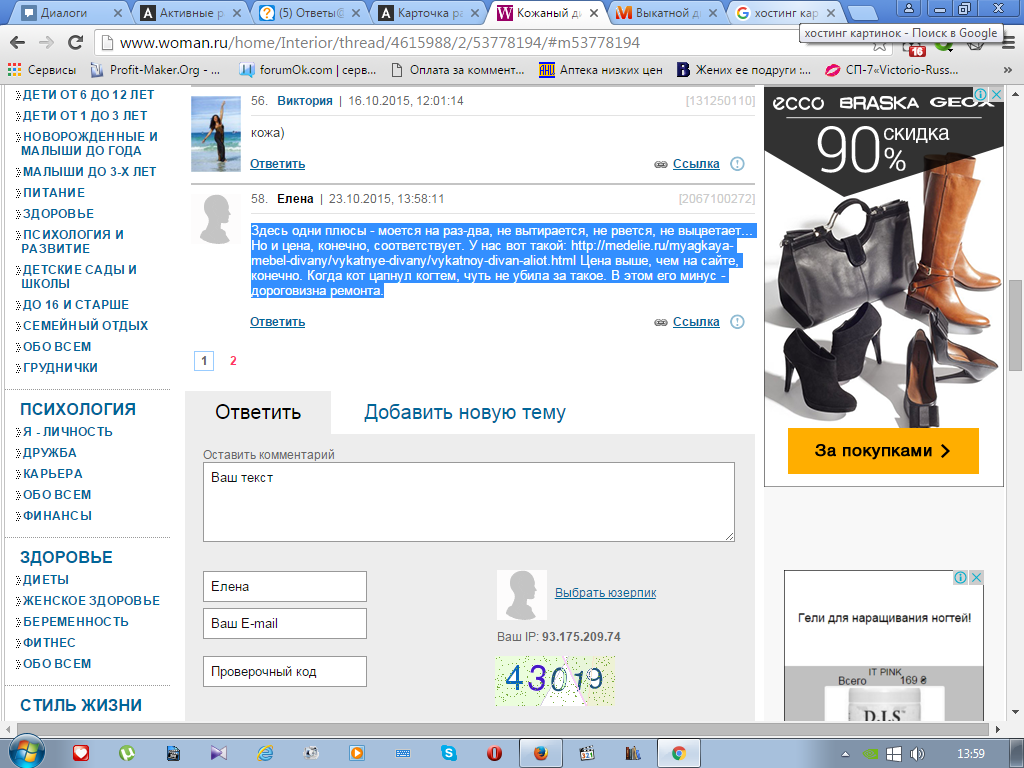1024x768 pixels.
Task: Open the Сервисы apps bookmark
Action: [x=42, y=70]
